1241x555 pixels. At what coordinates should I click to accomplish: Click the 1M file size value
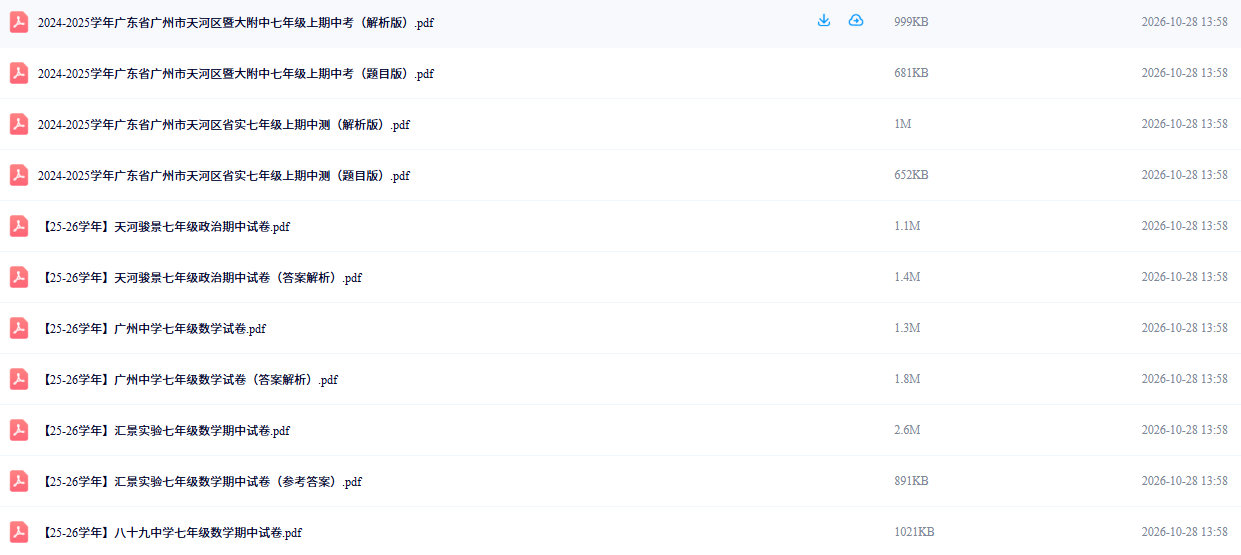903,124
